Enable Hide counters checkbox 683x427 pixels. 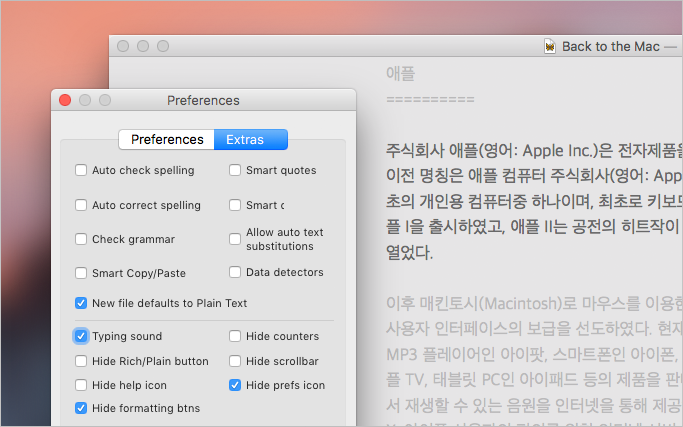pyautogui.click(x=235, y=336)
